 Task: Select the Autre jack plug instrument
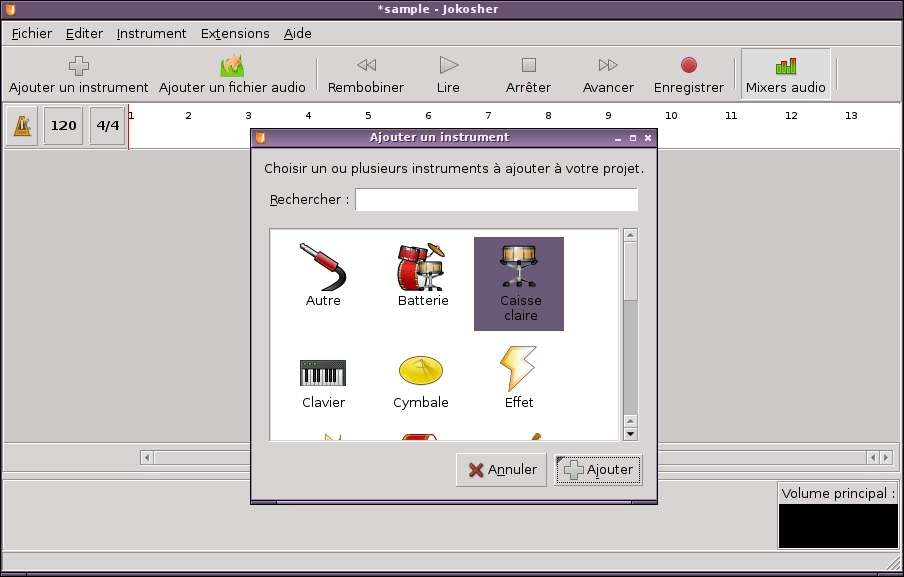point(323,276)
